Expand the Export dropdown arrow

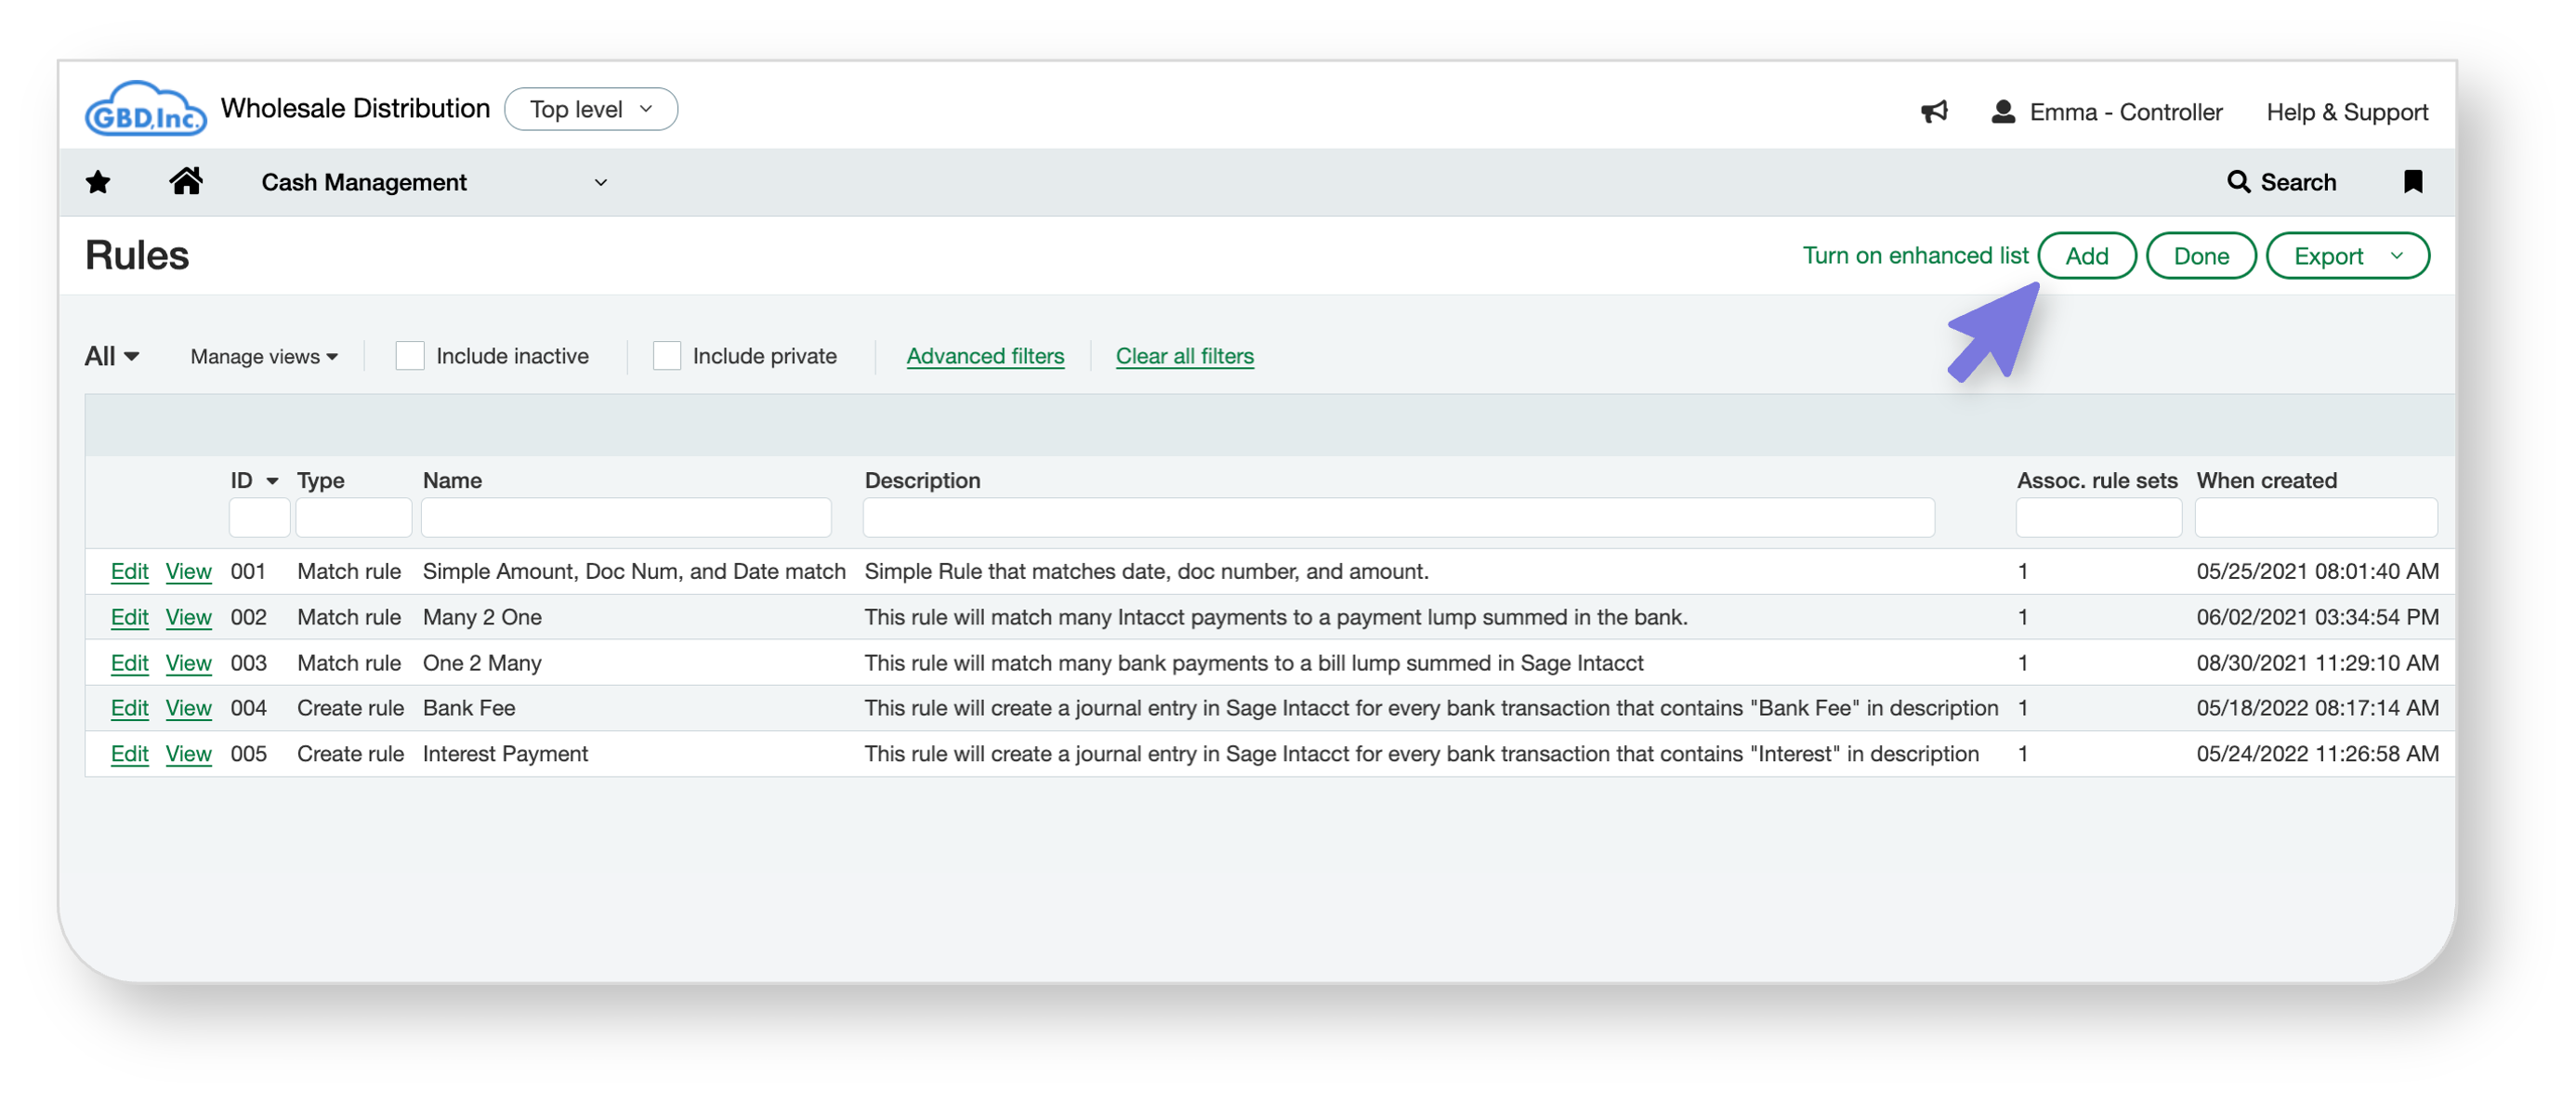coord(2397,256)
